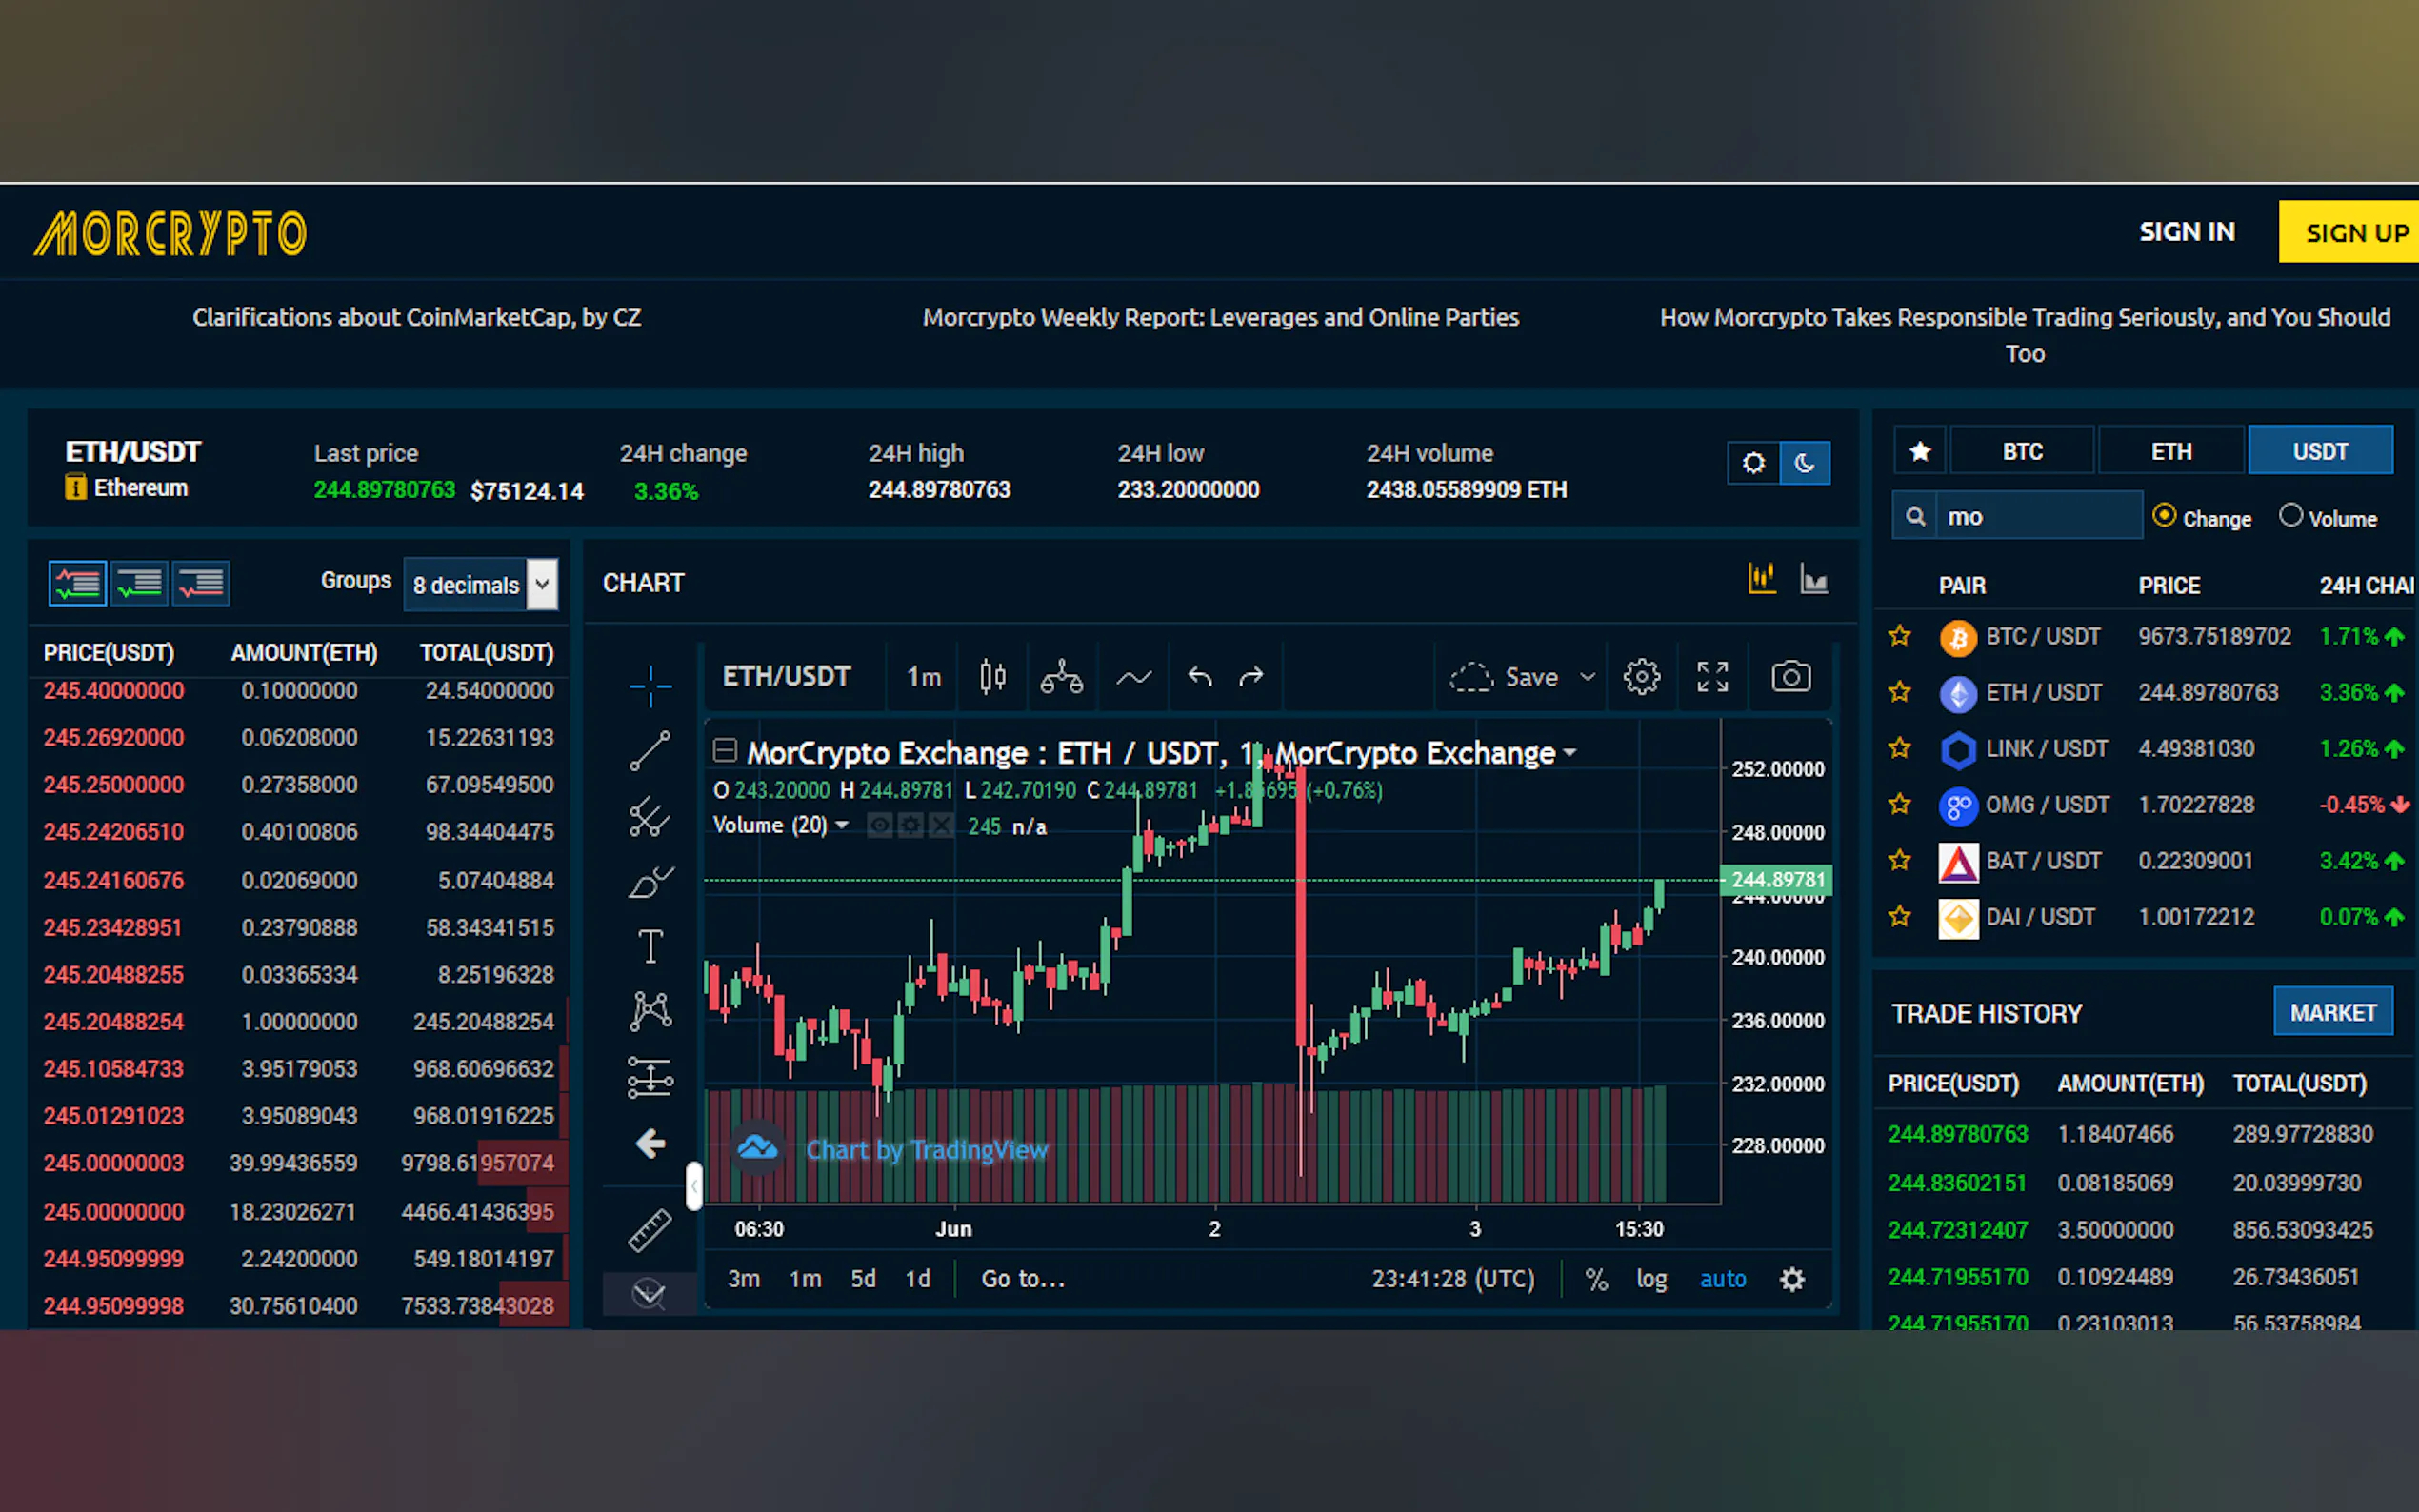Switch to the BTC market tab
The image size is (2419, 1512).
coord(2022,451)
